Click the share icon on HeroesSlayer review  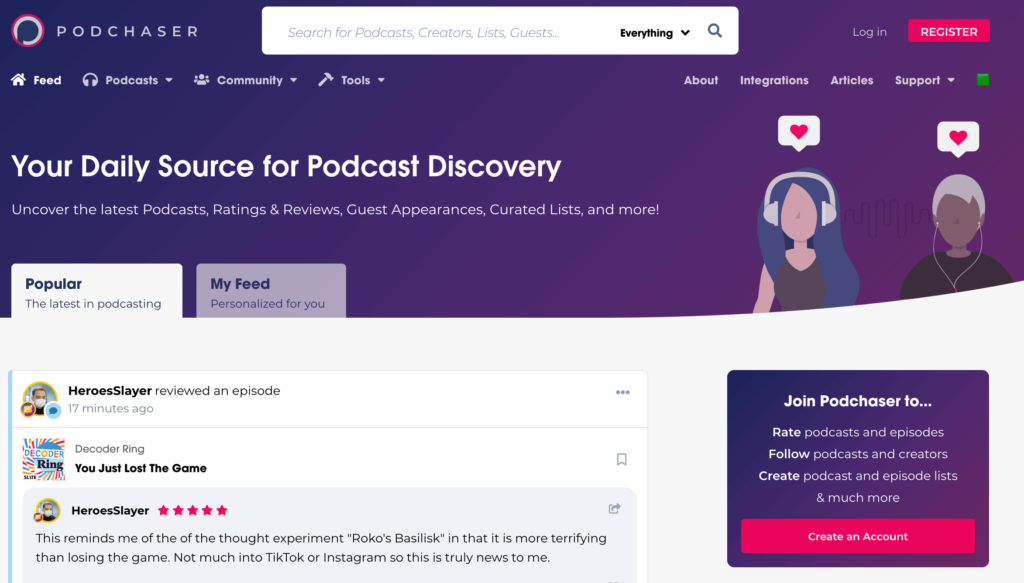pos(615,509)
